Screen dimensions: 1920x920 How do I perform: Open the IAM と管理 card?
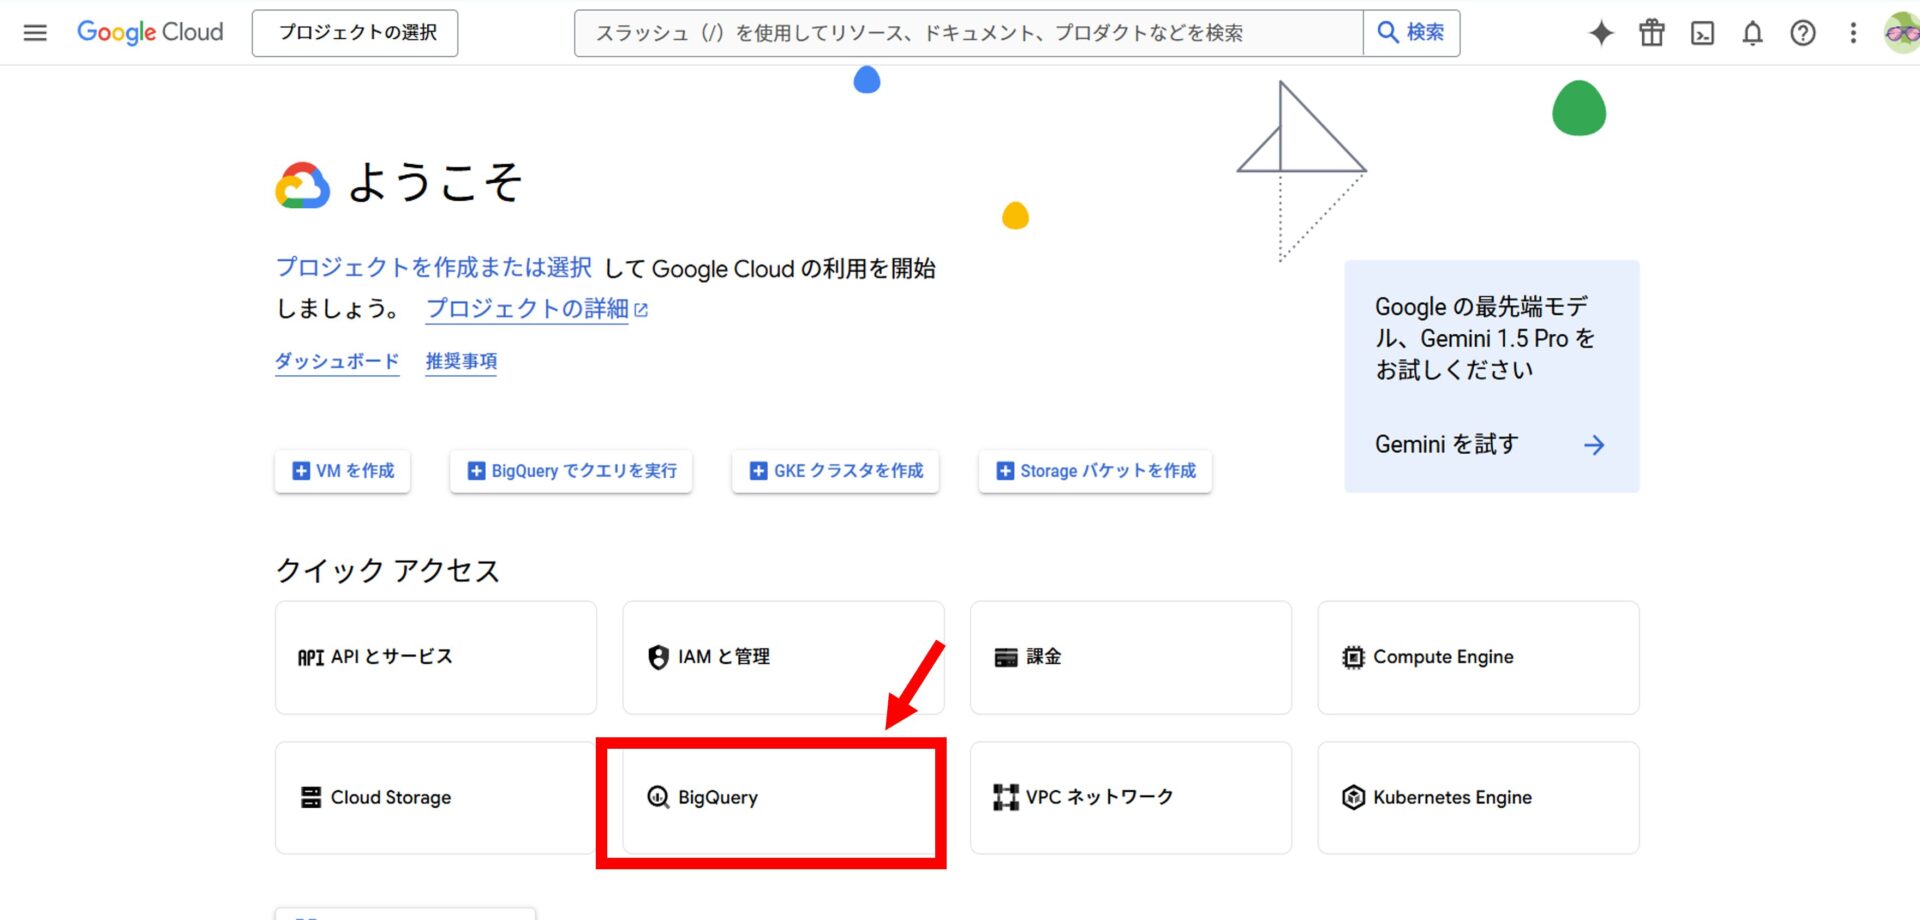pyautogui.click(x=783, y=657)
